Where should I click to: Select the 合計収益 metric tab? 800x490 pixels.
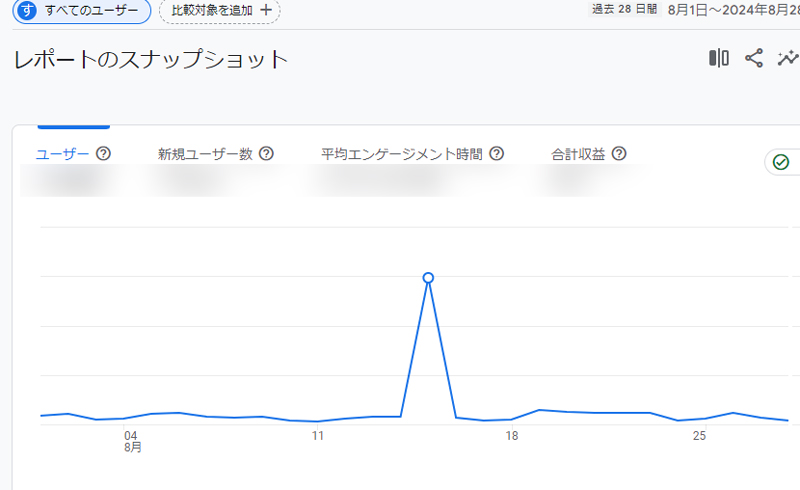(578, 154)
